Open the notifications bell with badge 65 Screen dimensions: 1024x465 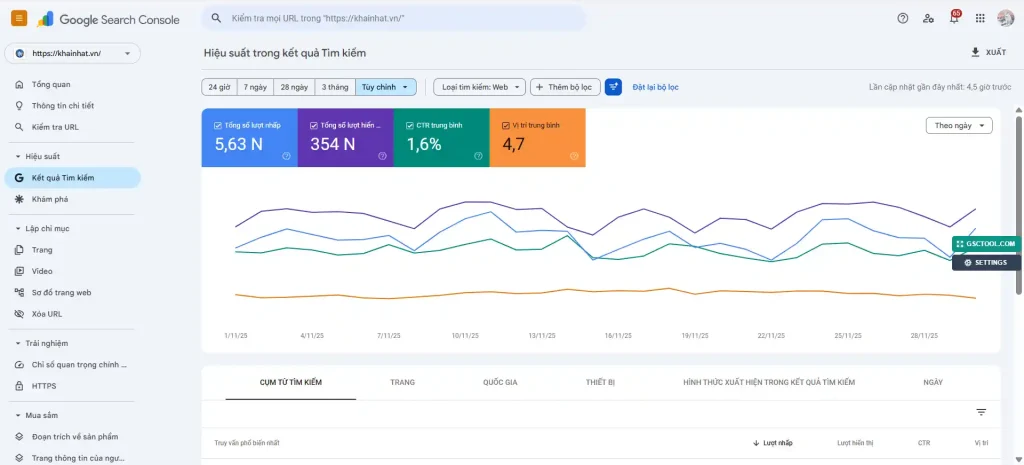coord(954,18)
